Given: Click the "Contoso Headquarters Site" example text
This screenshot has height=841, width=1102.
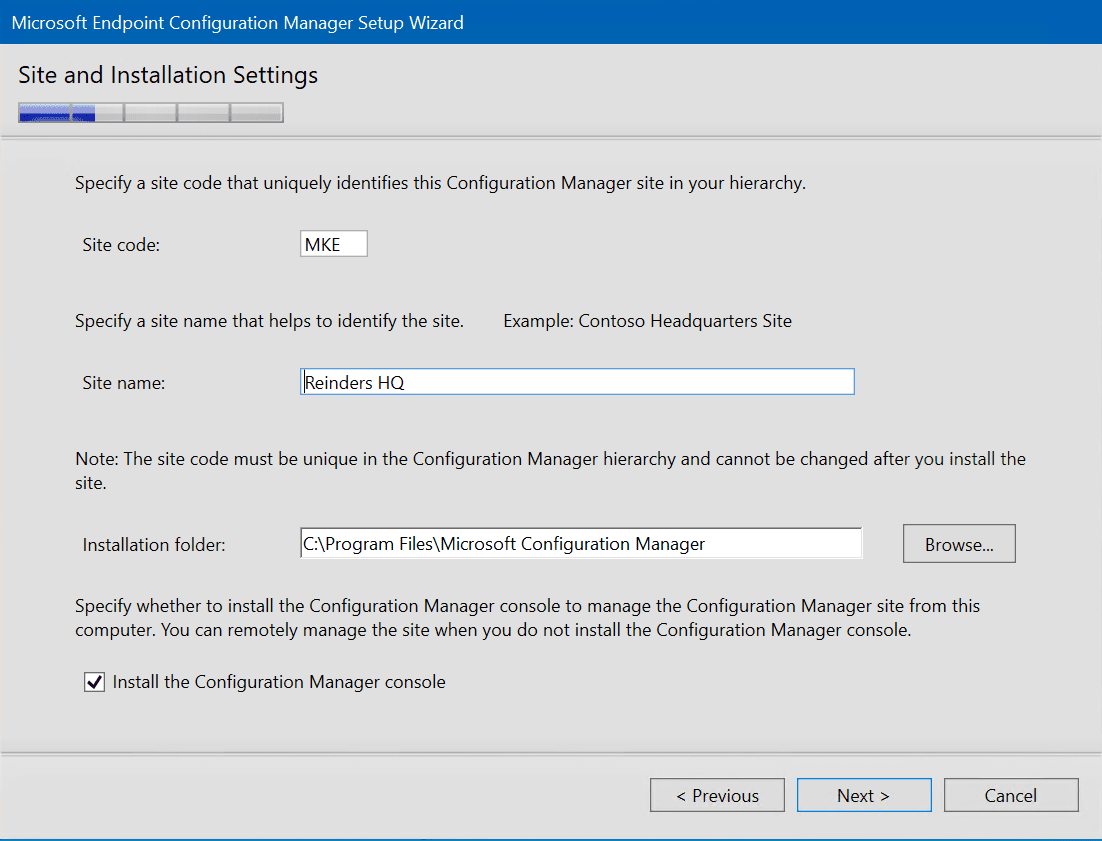Looking at the screenshot, I should [647, 320].
